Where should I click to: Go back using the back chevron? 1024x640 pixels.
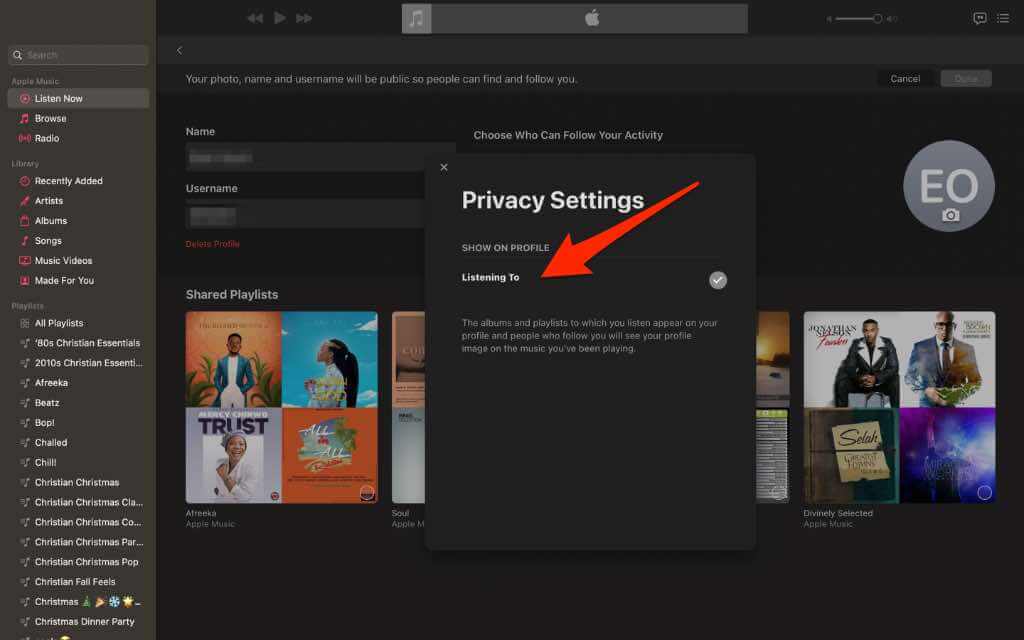point(180,50)
